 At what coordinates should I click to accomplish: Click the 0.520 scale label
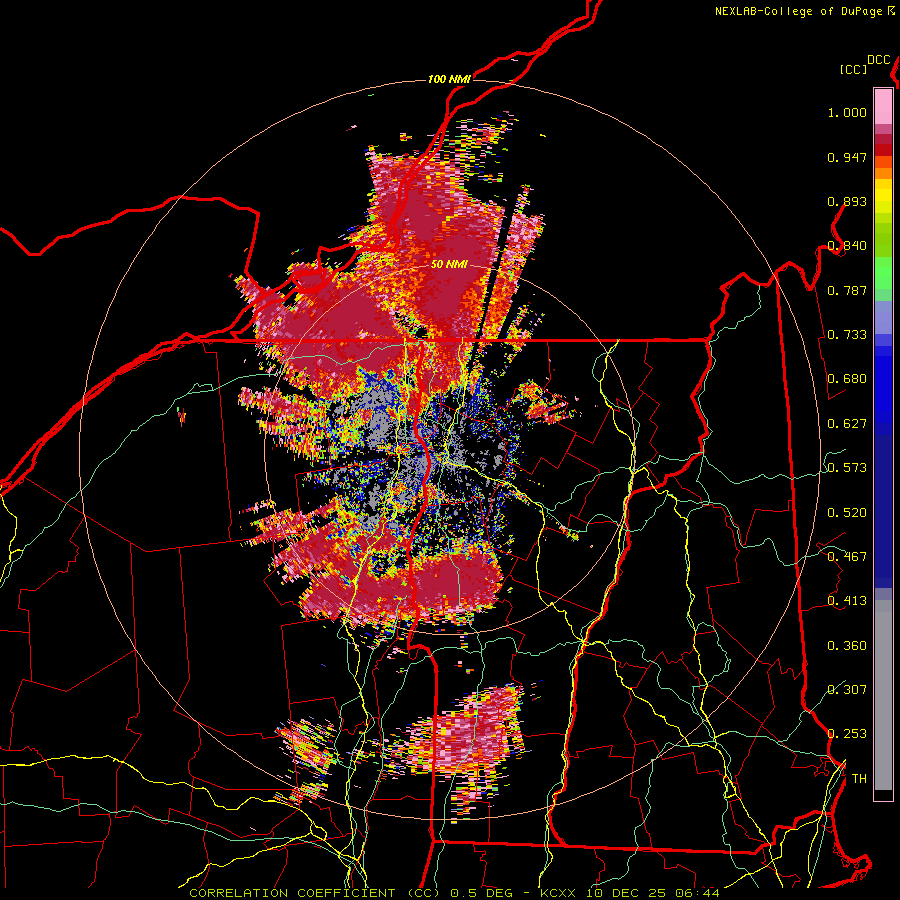[x=847, y=513]
